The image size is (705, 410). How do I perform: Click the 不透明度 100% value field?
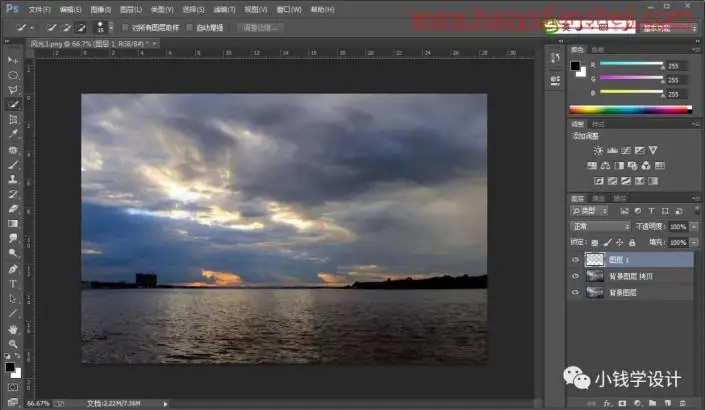coord(678,227)
